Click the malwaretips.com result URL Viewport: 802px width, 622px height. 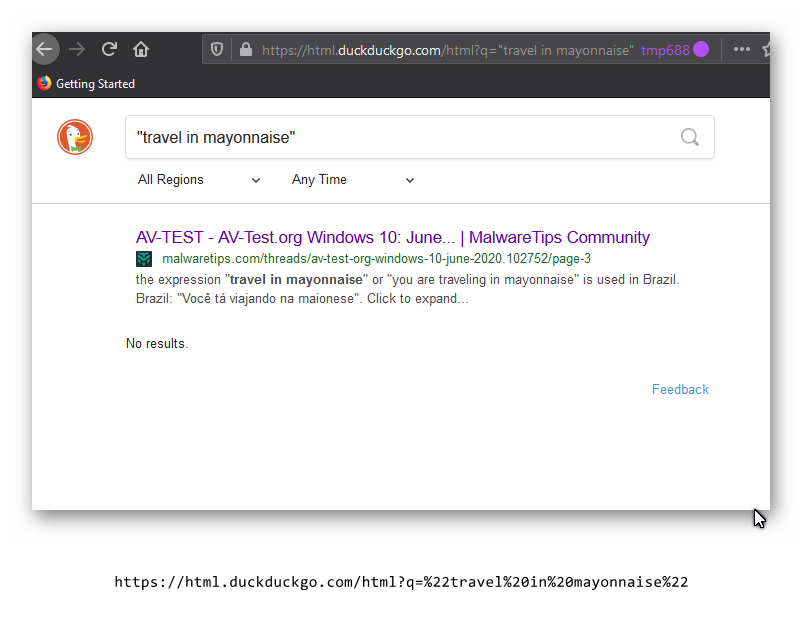tap(376, 258)
